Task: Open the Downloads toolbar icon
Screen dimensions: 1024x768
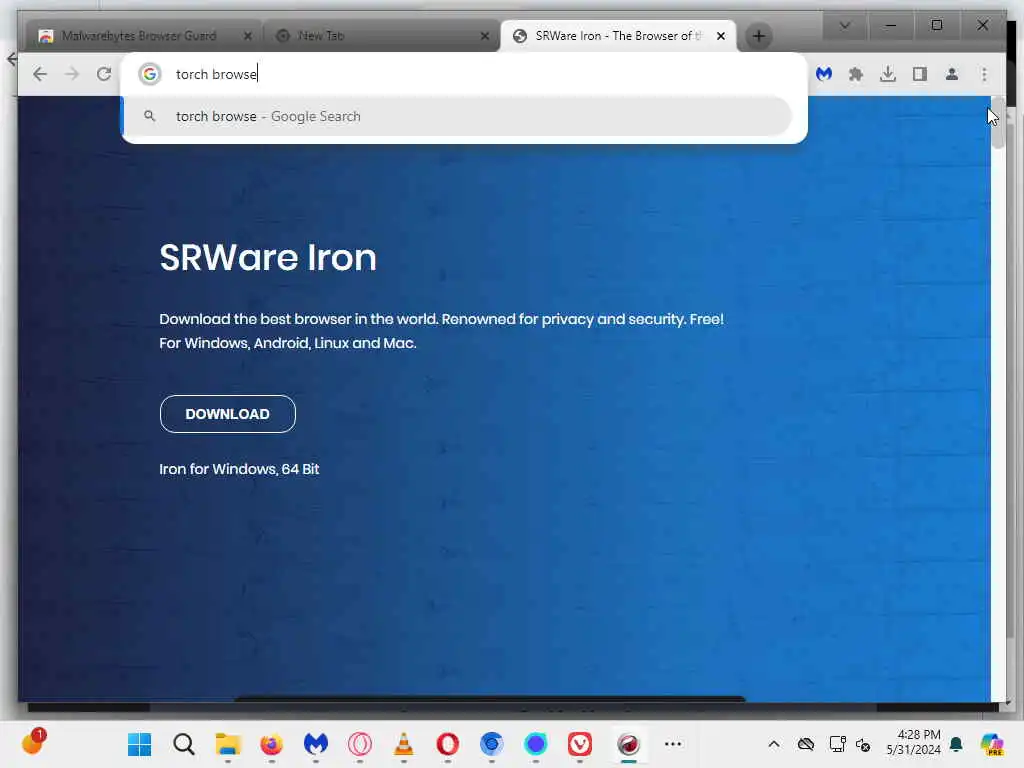Action: (x=888, y=74)
